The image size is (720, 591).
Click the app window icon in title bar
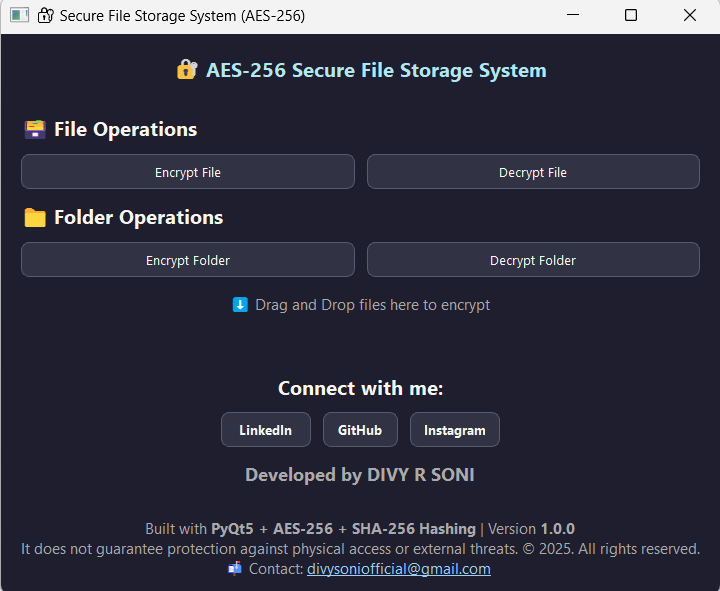point(19,16)
